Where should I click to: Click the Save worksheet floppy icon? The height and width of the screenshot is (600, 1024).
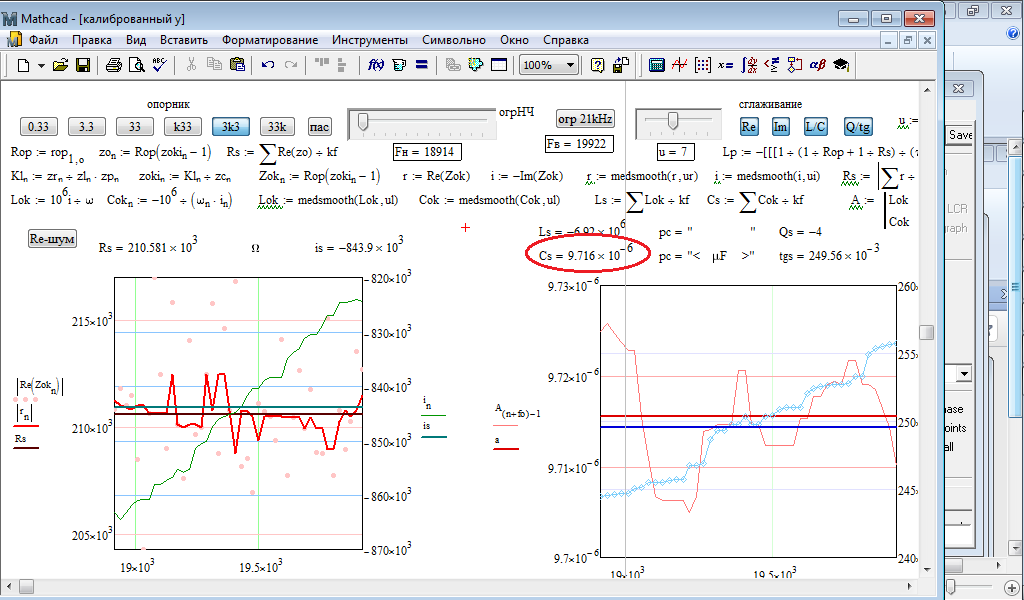(x=83, y=65)
